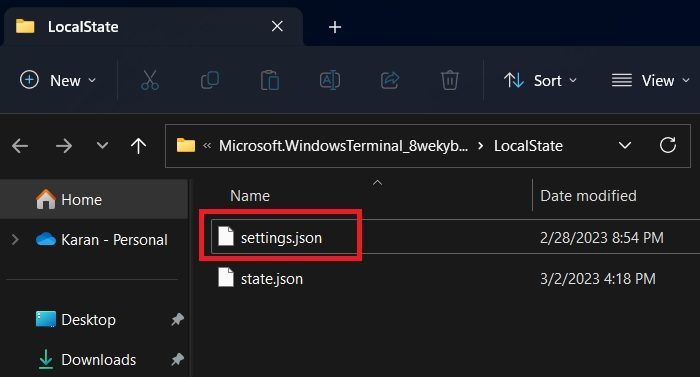Click the Desktop folder icon
Viewport: 700px width, 377px height.
[46, 319]
